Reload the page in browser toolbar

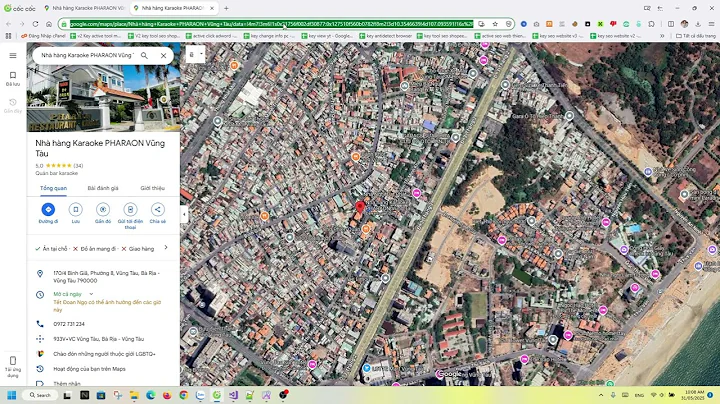[35, 24]
